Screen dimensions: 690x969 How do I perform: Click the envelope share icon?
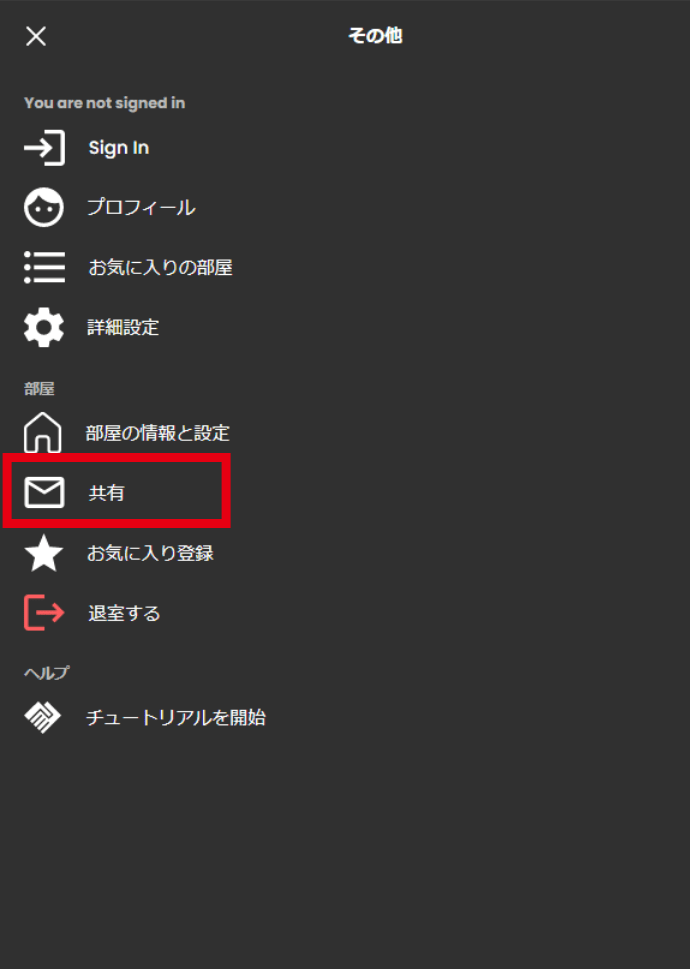[x=44, y=493]
